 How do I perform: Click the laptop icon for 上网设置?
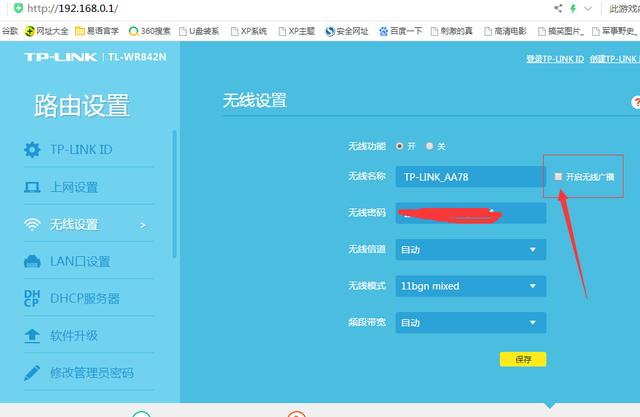pos(32,187)
